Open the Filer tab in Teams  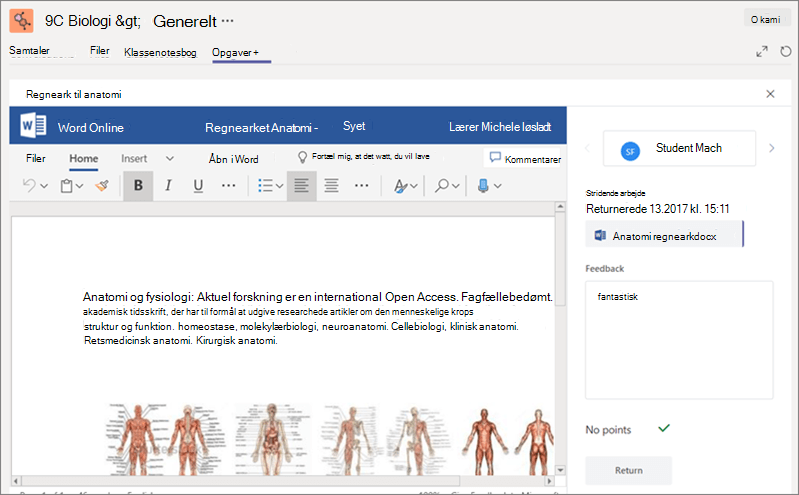pyautogui.click(x=99, y=50)
